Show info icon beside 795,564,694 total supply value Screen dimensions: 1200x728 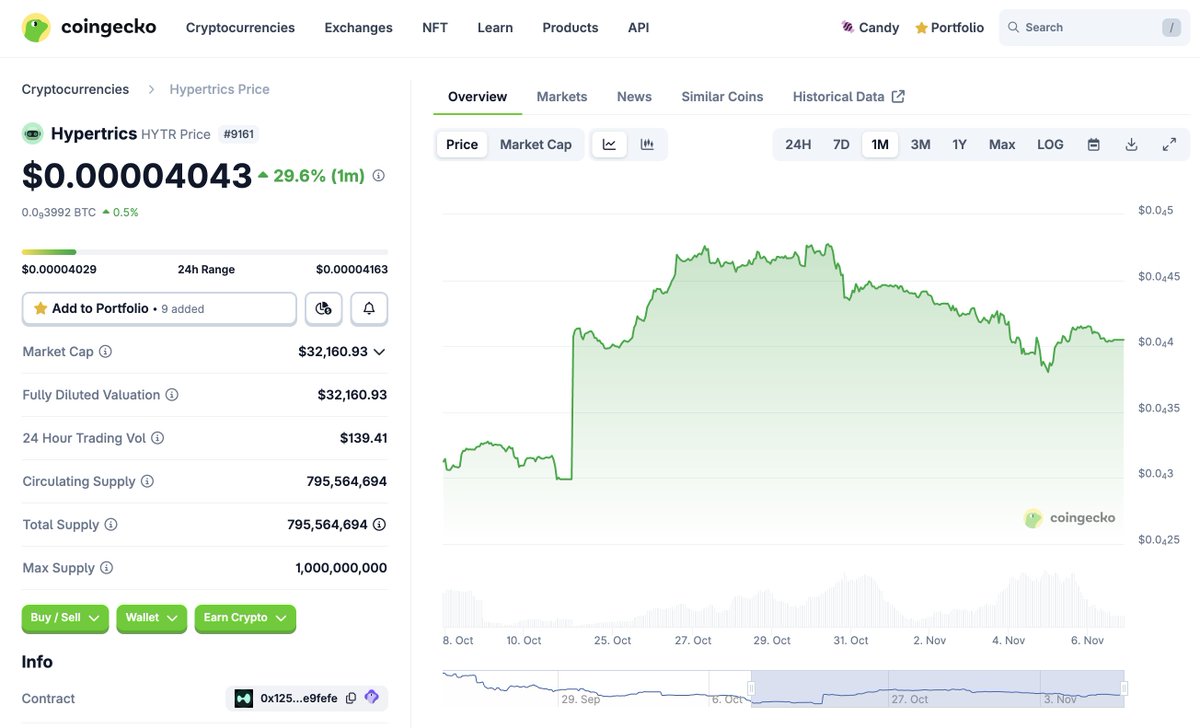[379, 525]
